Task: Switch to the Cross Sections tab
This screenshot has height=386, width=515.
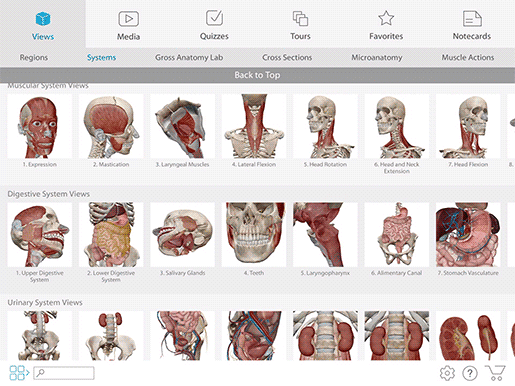Action: tap(287, 58)
